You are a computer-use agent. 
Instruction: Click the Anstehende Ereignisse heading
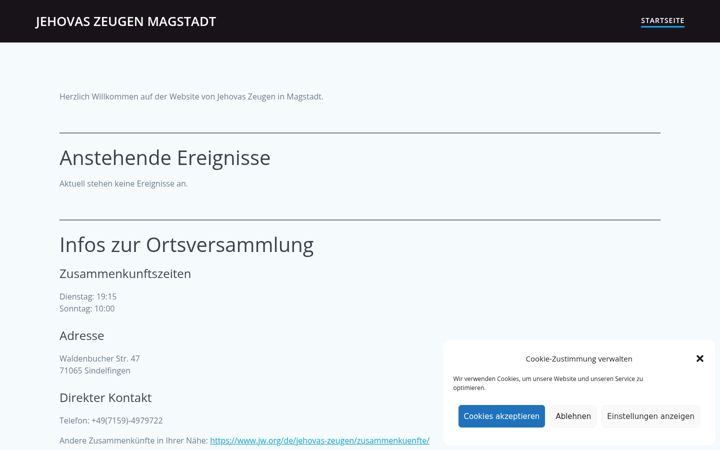(x=165, y=158)
